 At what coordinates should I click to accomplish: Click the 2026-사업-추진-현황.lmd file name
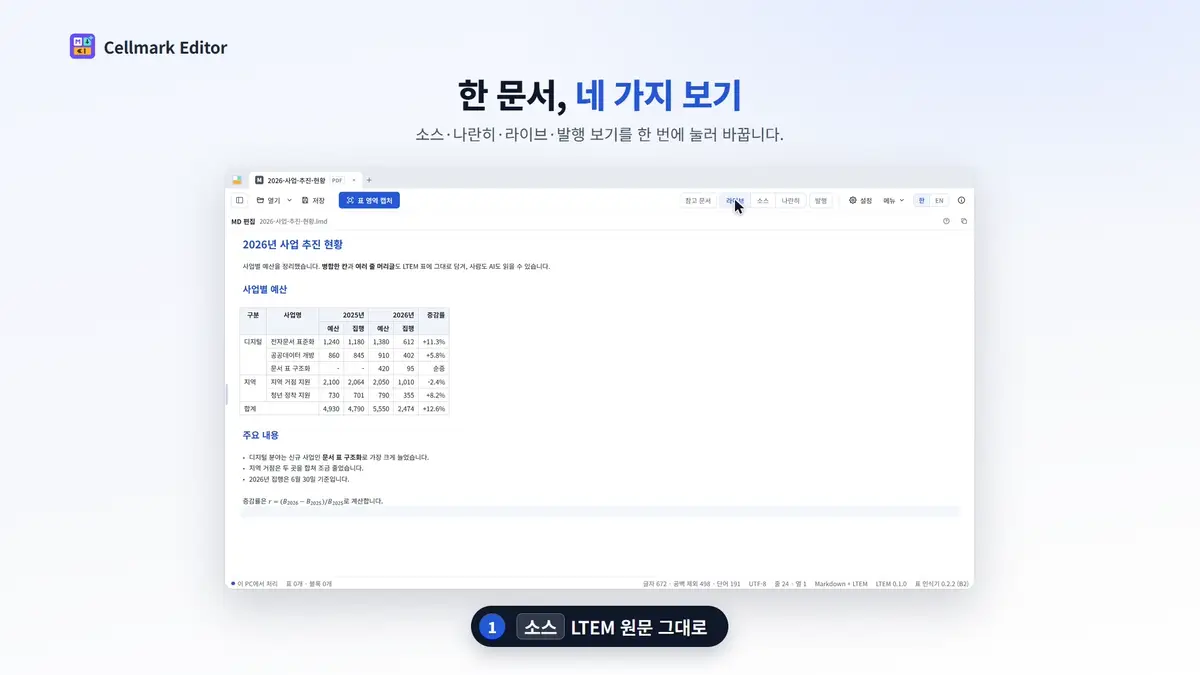(294, 221)
